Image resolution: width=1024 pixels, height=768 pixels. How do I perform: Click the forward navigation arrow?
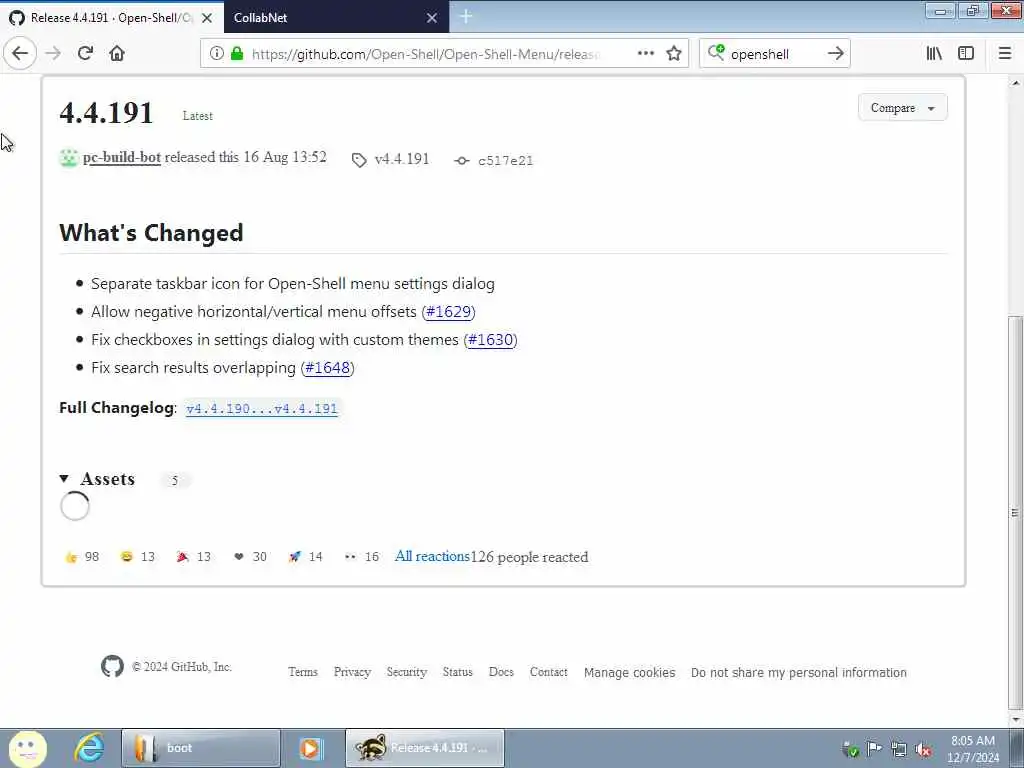[53, 54]
